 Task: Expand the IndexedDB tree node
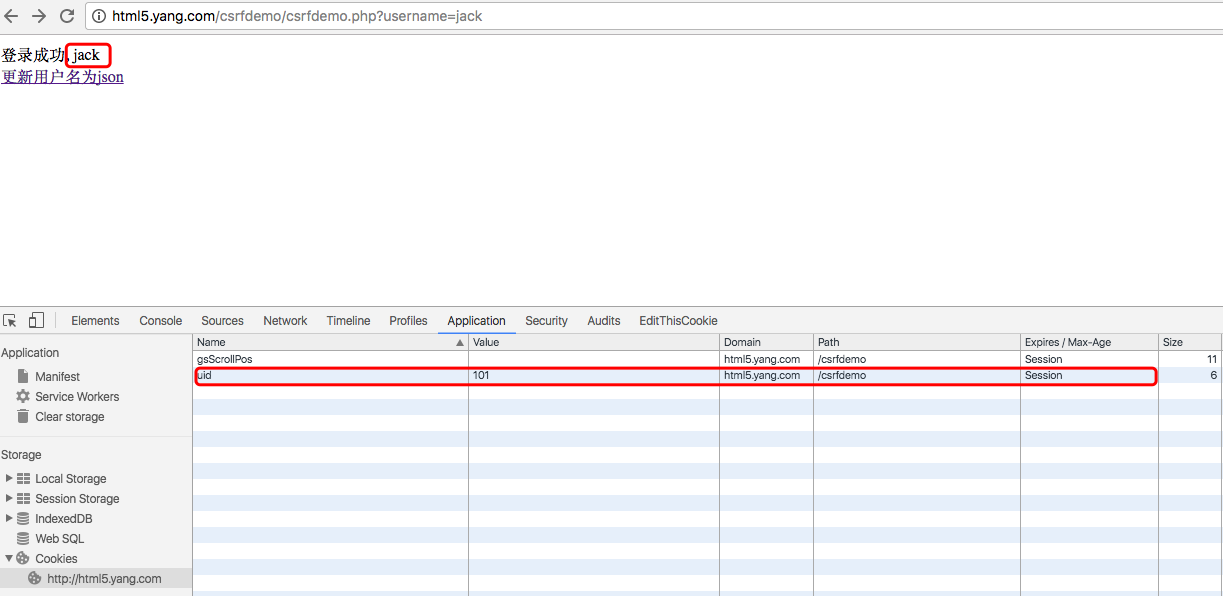click(x=9, y=518)
